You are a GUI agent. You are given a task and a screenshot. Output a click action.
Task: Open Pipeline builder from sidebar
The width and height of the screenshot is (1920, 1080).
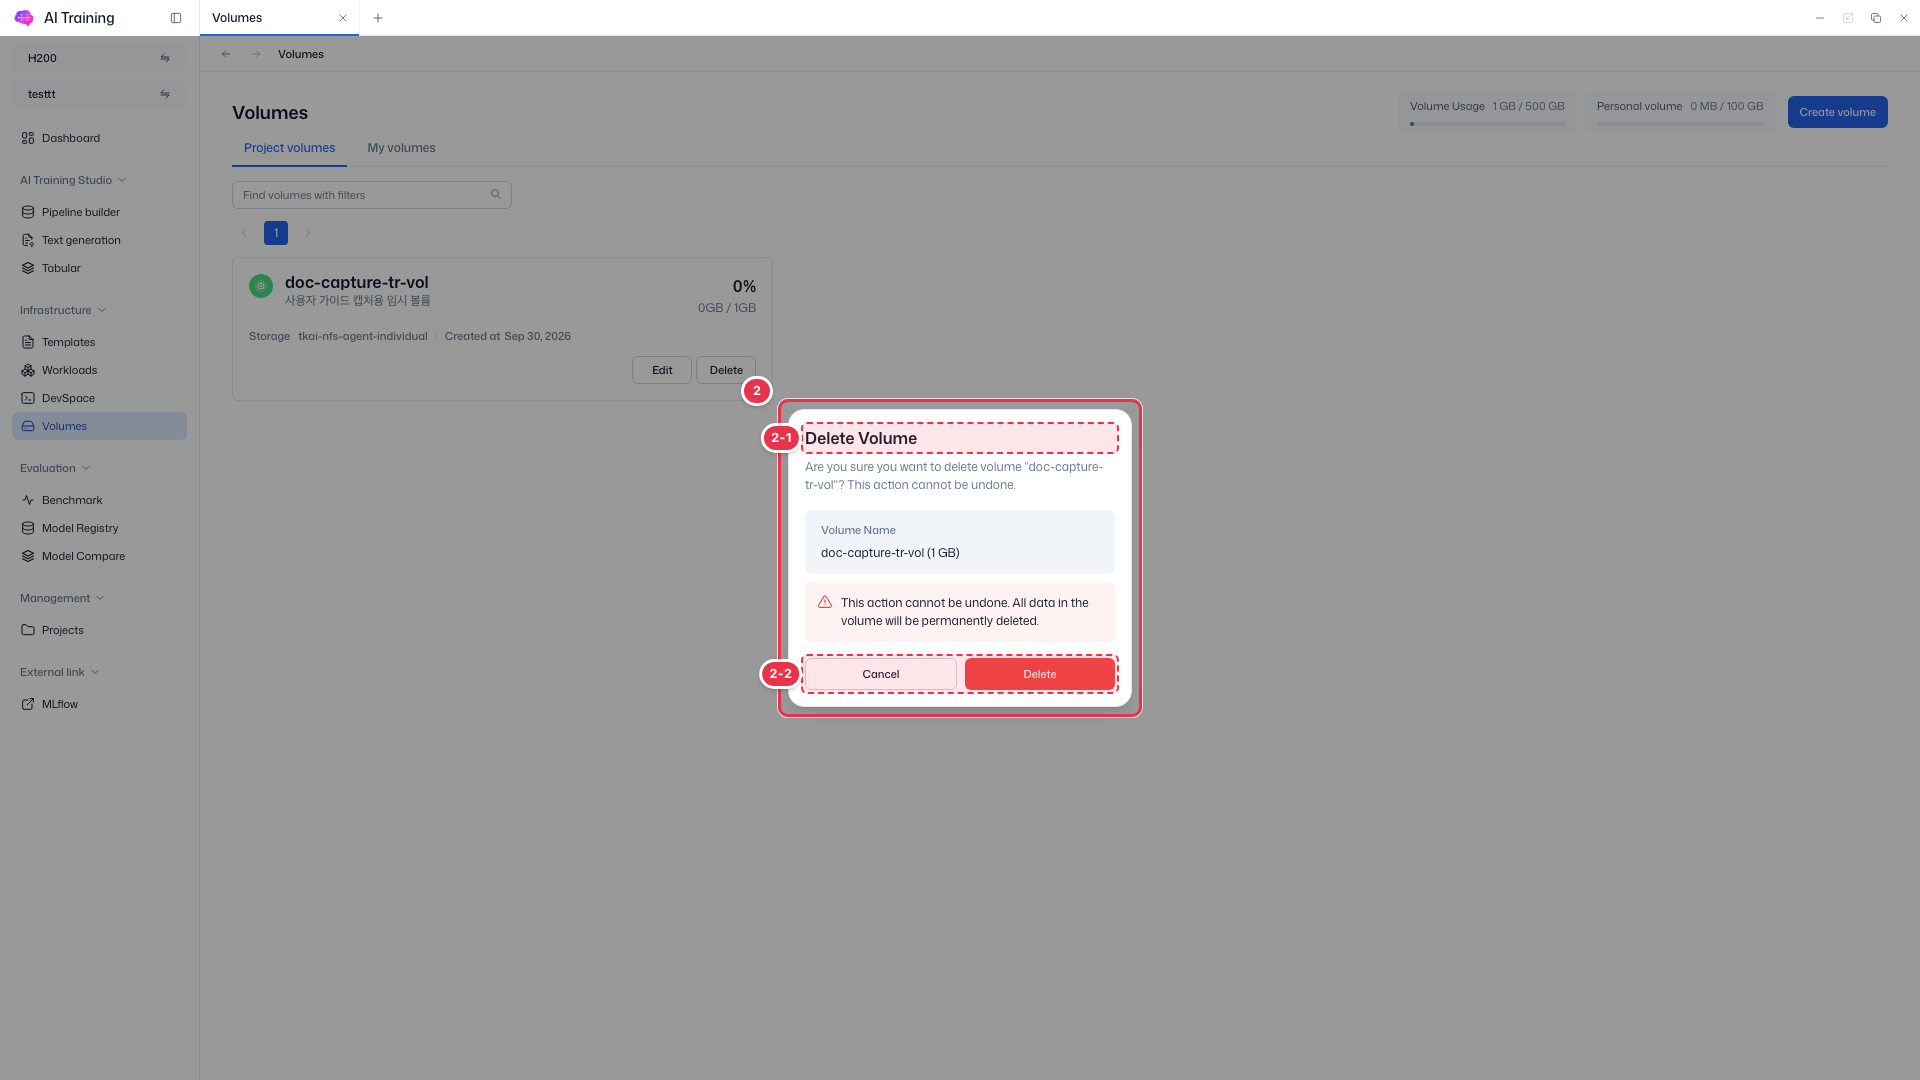(99, 212)
